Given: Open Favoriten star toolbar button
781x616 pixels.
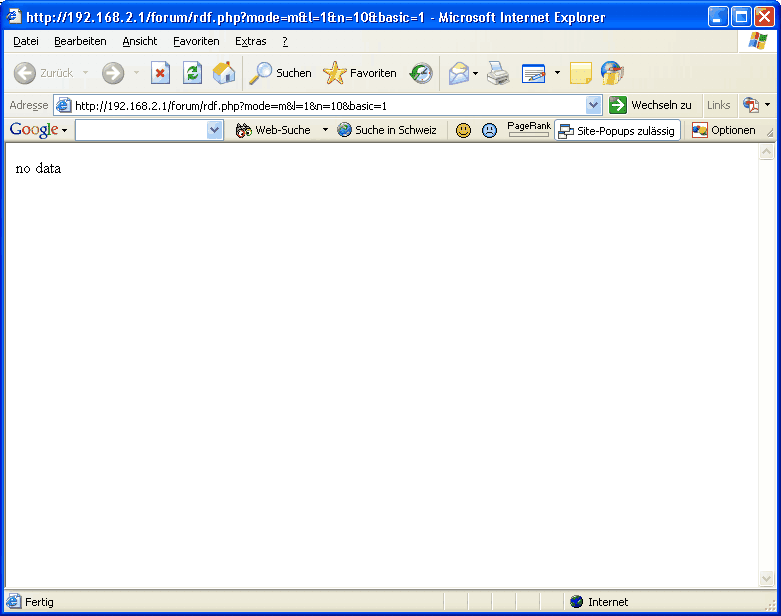Looking at the screenshot, I should tap(360, 73).
